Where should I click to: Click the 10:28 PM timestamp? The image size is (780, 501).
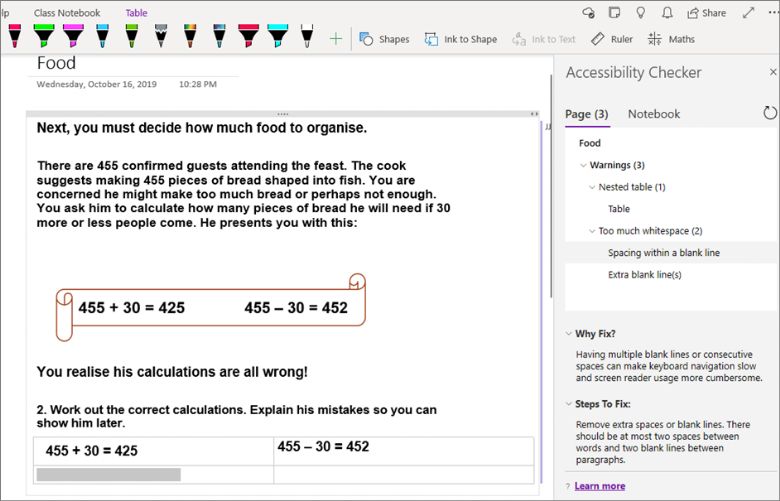tap(197, 84)
